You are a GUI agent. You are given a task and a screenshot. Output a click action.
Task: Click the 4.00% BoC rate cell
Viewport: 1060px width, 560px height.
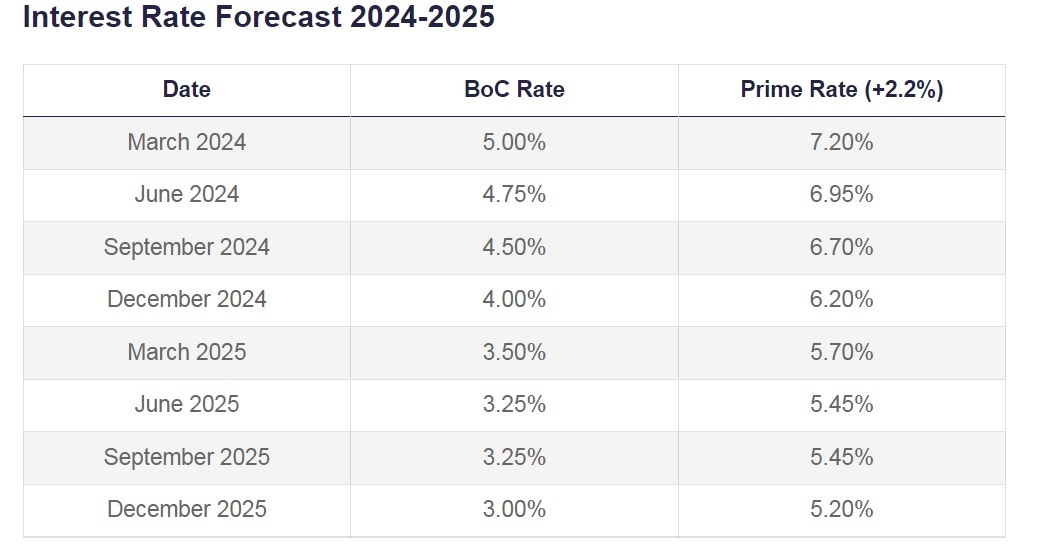(514, 299)
